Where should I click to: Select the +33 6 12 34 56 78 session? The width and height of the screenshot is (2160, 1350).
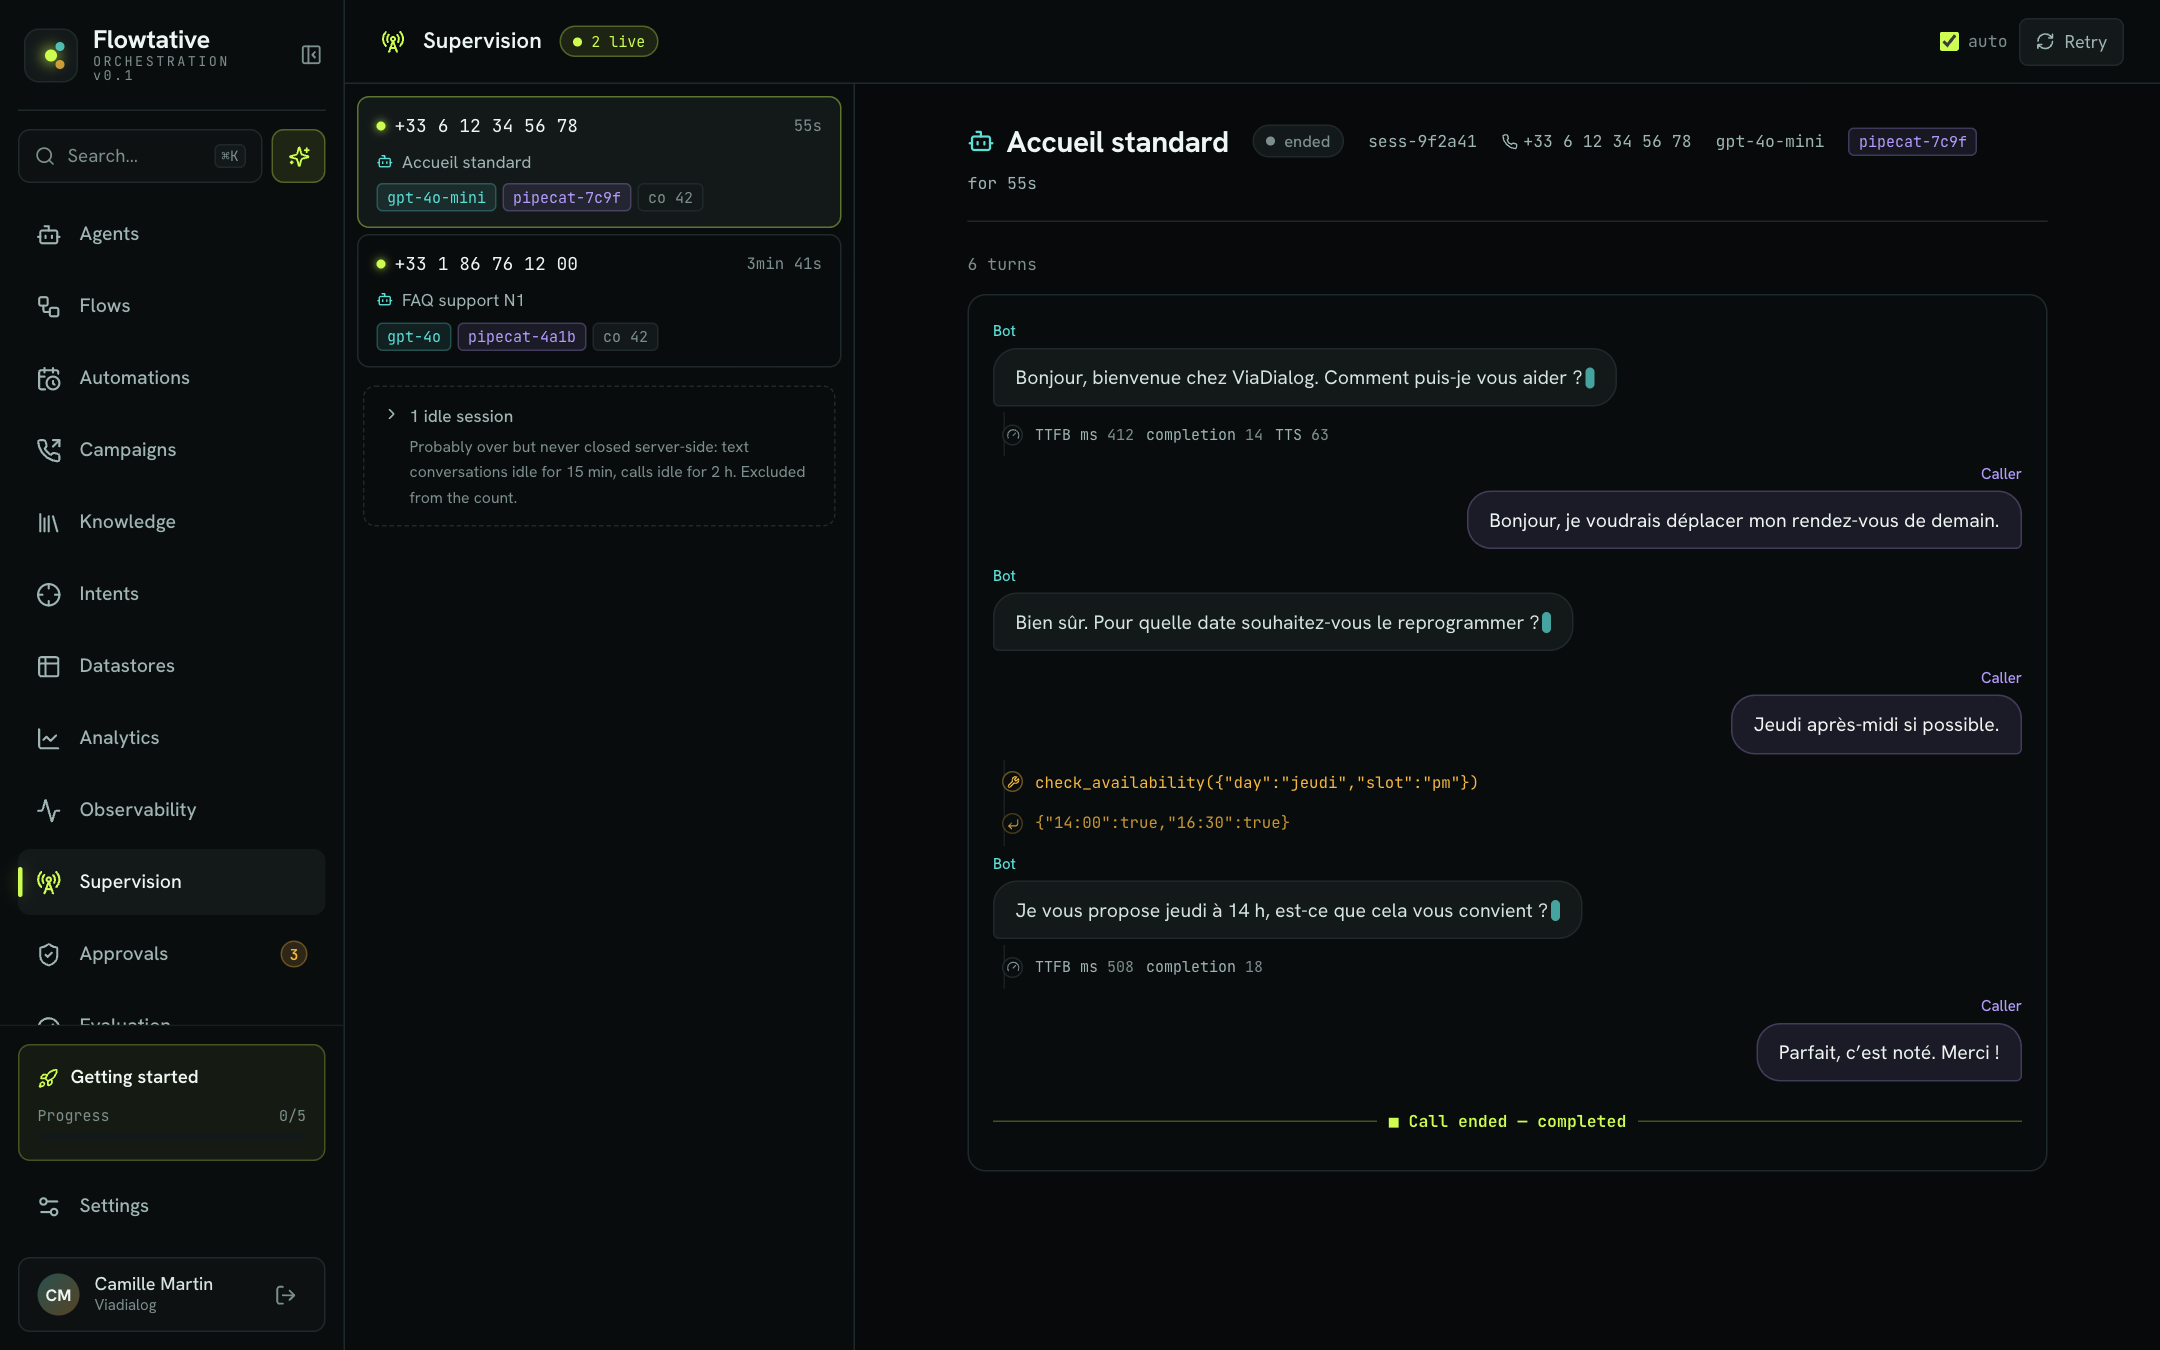(599, 162)
